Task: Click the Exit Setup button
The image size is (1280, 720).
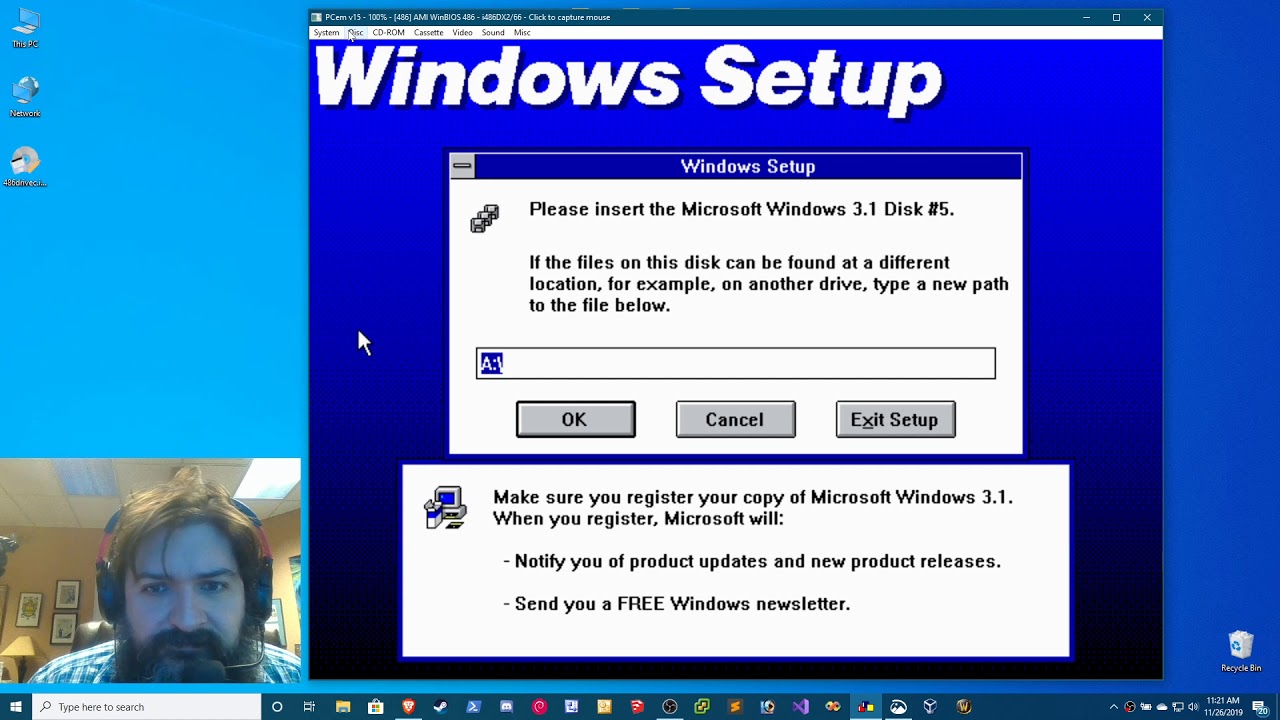Action: tap(895, 420)
